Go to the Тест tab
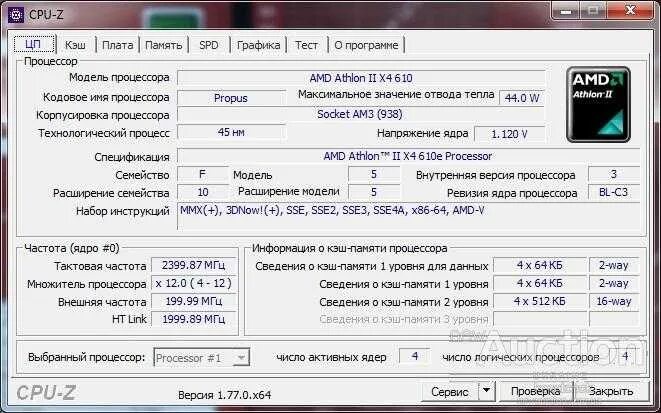Image resolution: width=661 pixels, height=413 pixels. click(x=306, y=45)
